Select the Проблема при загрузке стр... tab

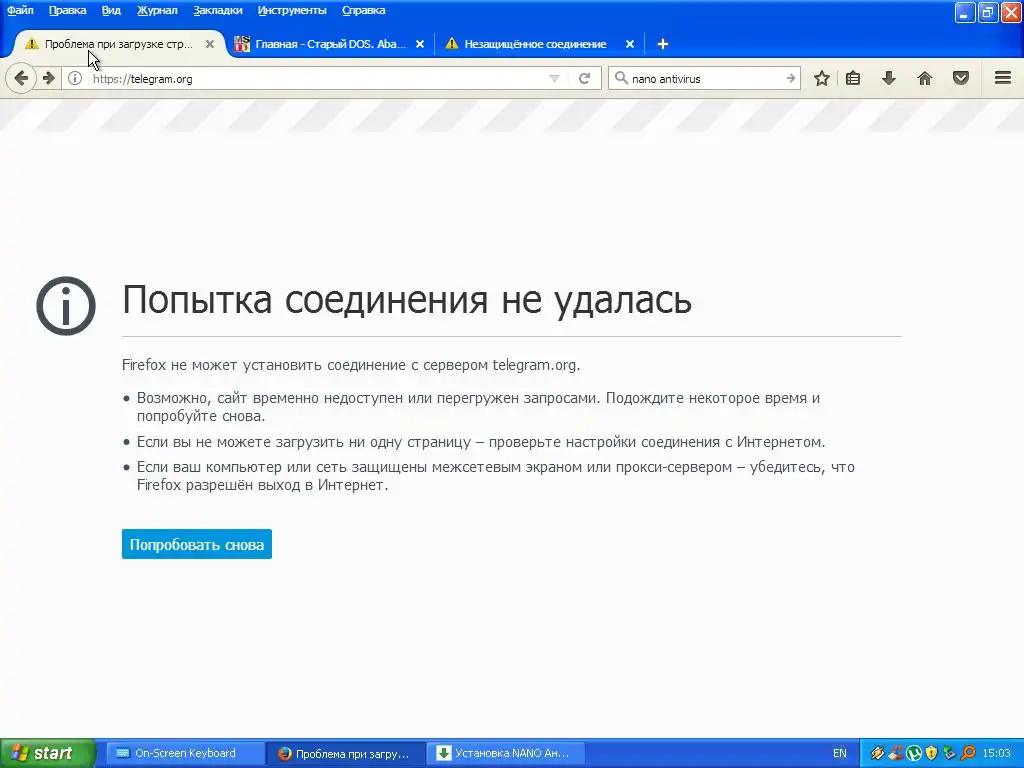118,44
